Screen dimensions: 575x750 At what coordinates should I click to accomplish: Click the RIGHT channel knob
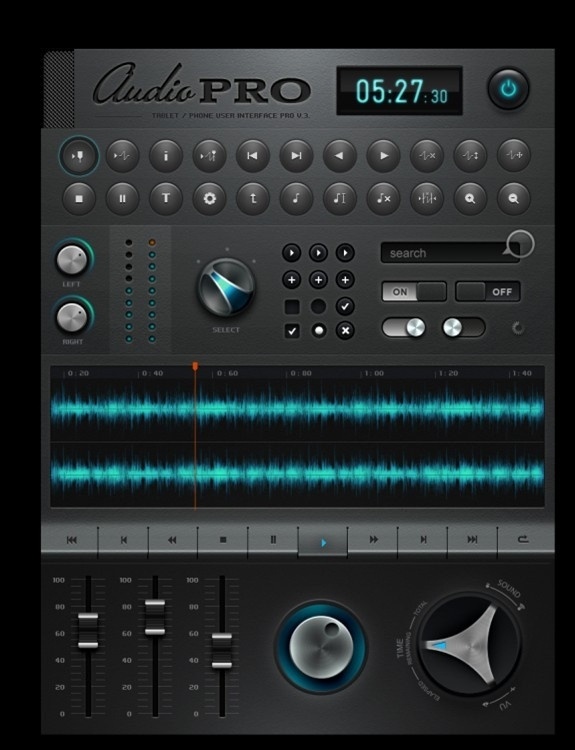[72, 318]
